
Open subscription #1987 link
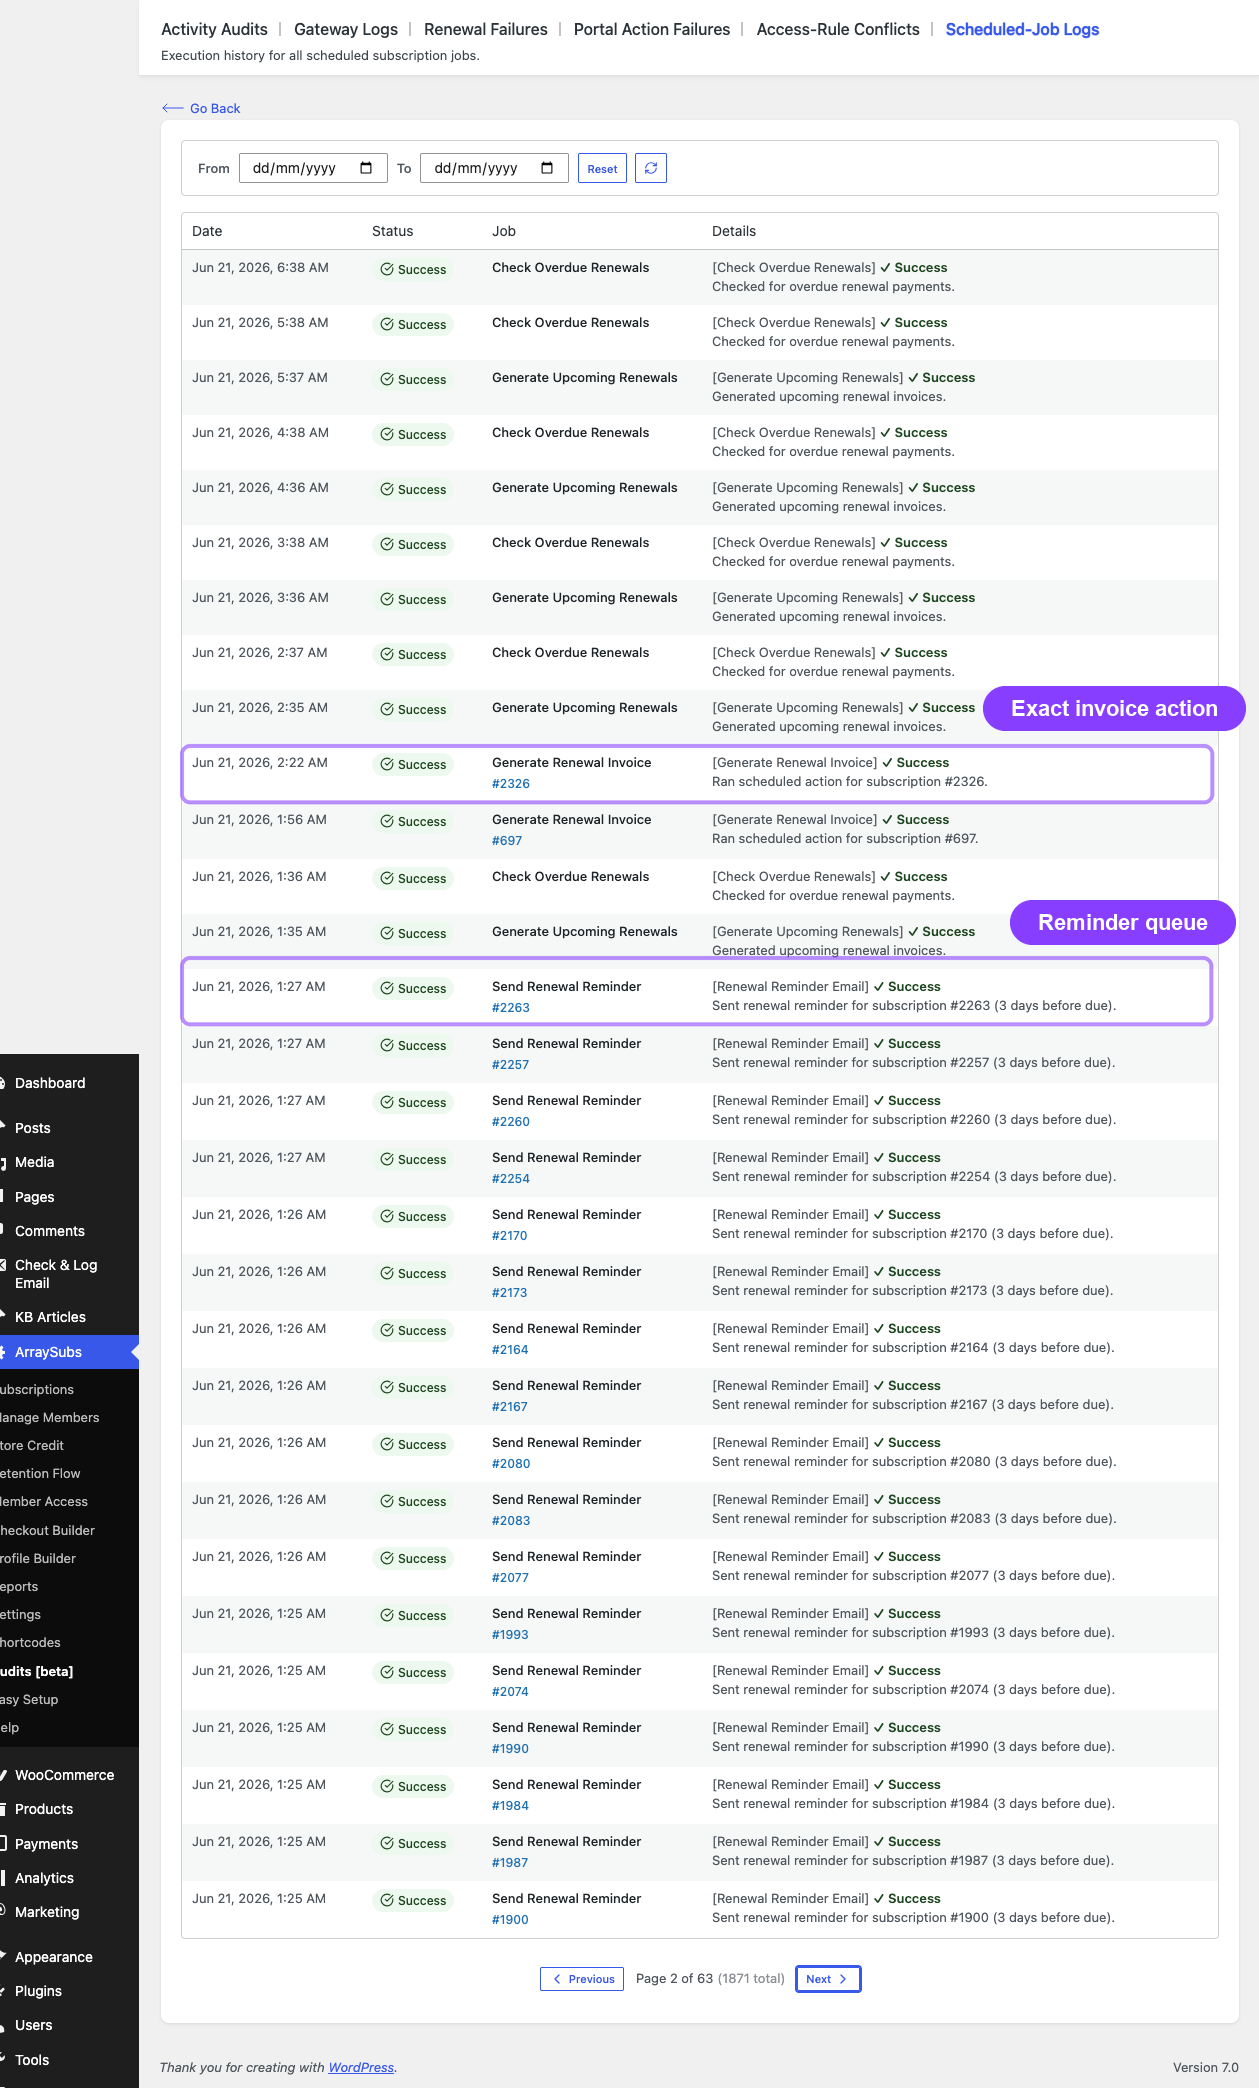click(510, 1863)
